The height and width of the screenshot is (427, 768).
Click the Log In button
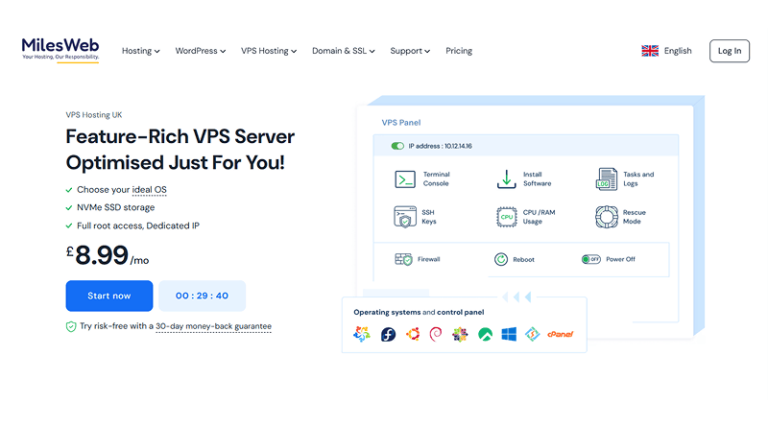tap(729, 51)
